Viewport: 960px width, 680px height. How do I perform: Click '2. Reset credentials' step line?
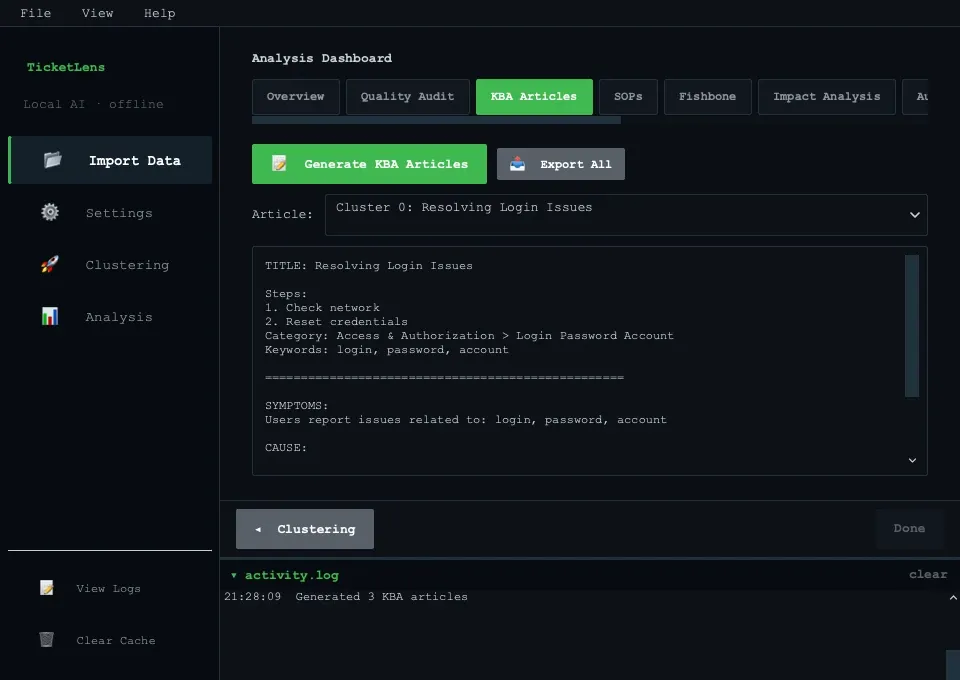(336, 321)
